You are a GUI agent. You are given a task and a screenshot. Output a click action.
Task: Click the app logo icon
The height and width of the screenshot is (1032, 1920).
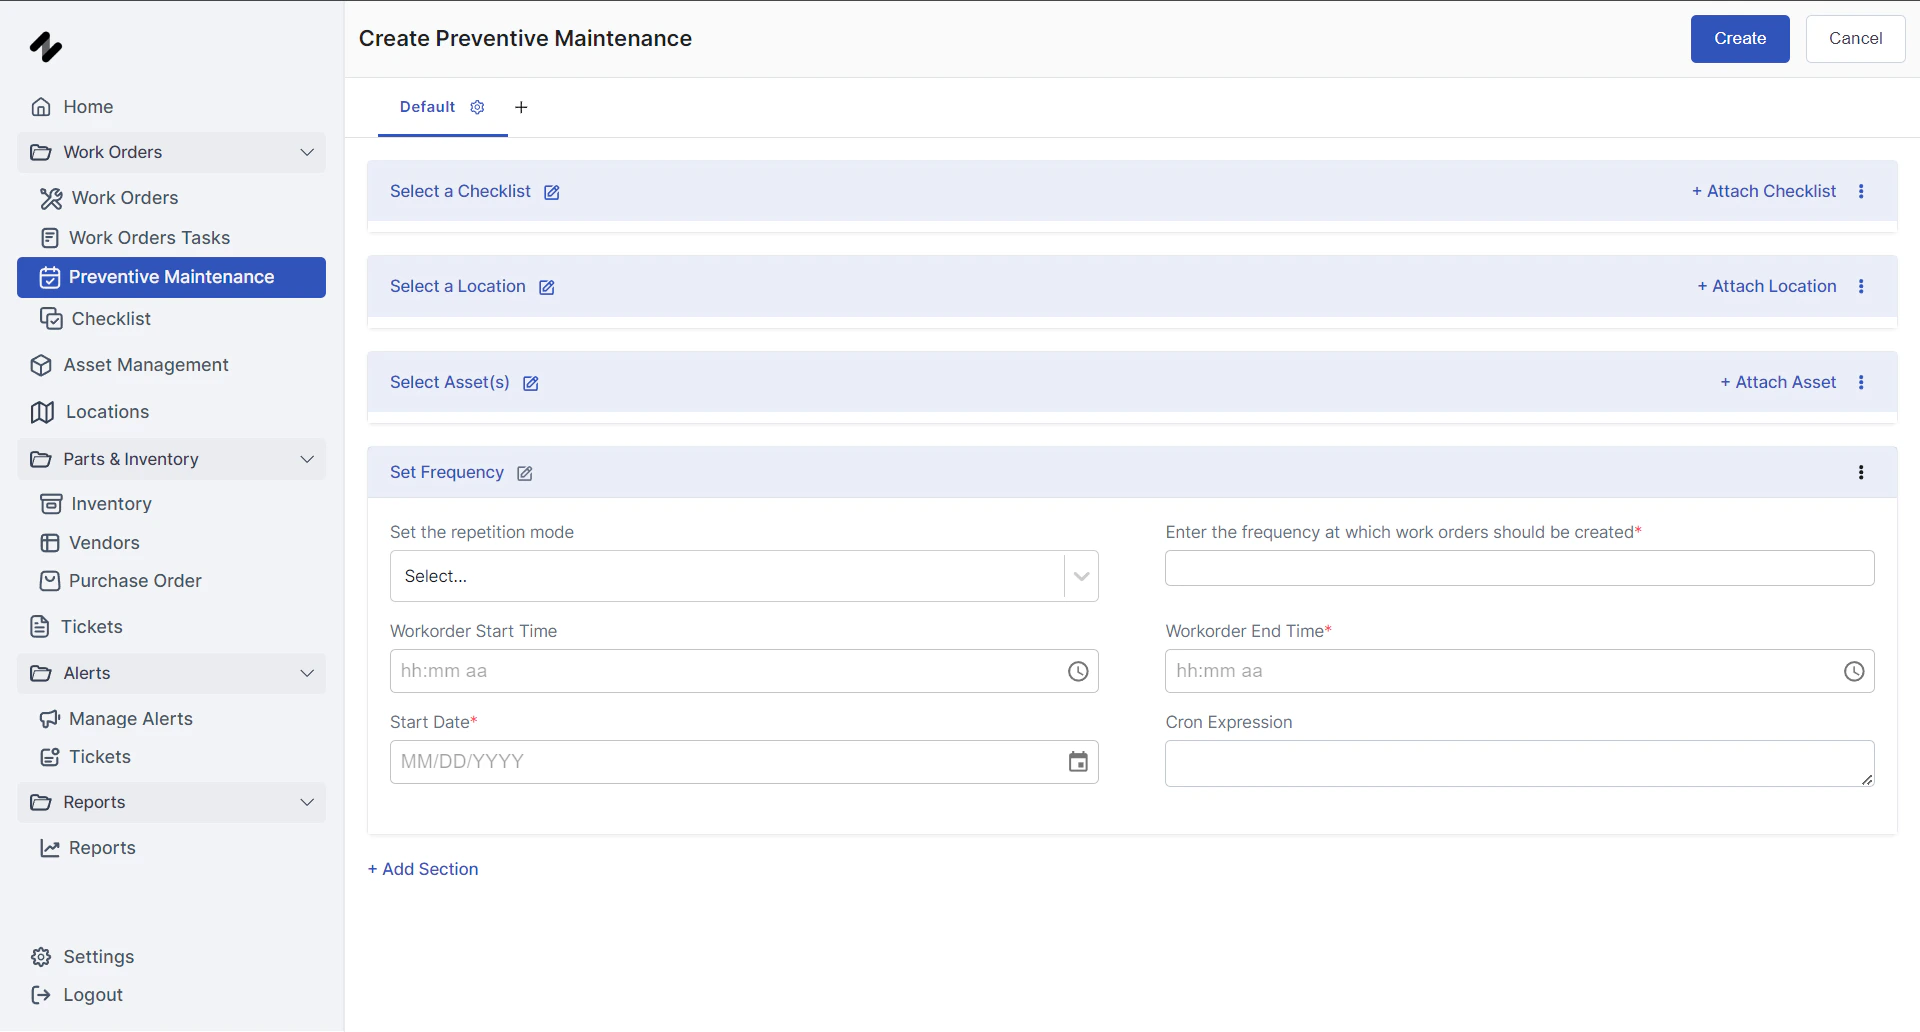[x=46, y=46]
